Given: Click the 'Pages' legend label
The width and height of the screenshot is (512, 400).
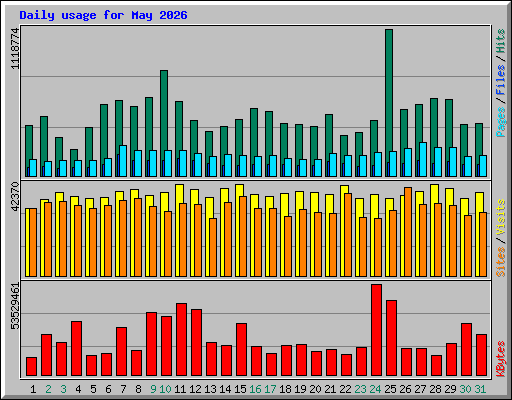Looking at the screenshot, I should coord(501,122).
